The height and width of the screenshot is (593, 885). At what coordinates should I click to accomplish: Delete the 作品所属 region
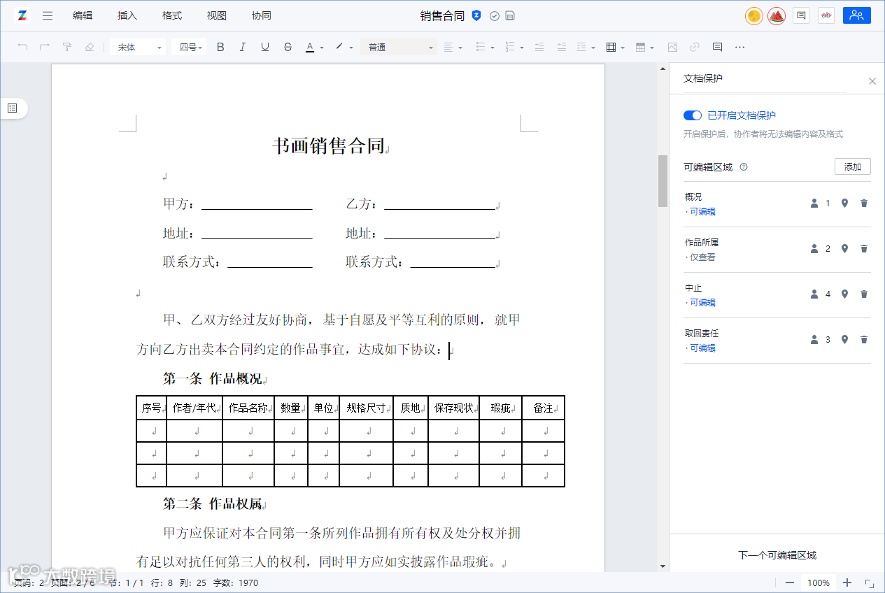pyautogui.click(x=864, y=248)
